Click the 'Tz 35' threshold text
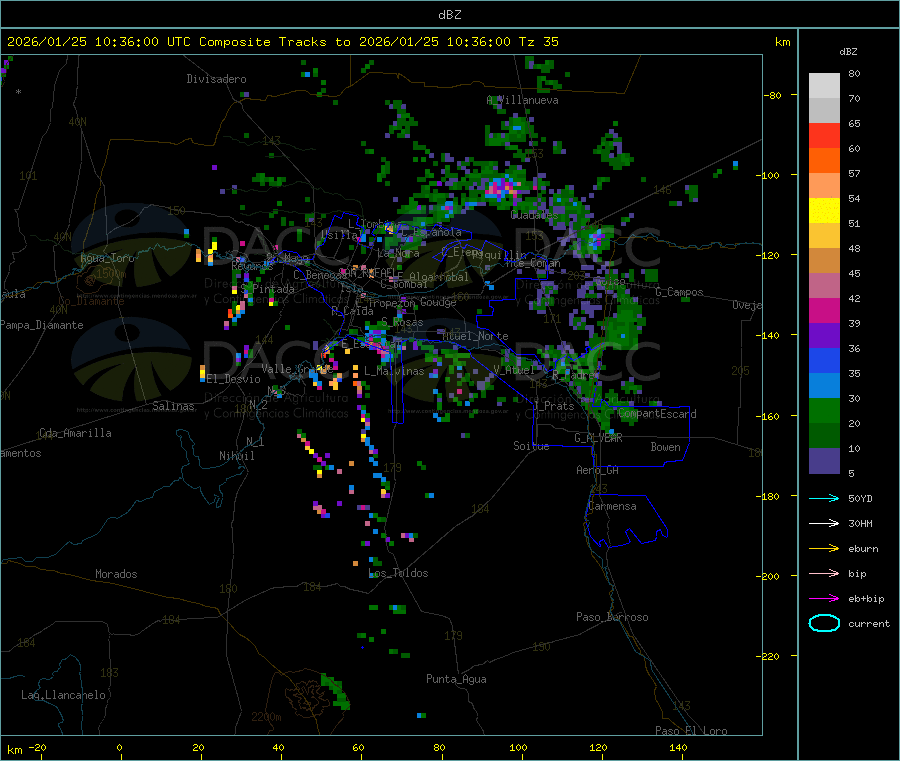Viewport: 900px width, 761px height. [538, 42]
